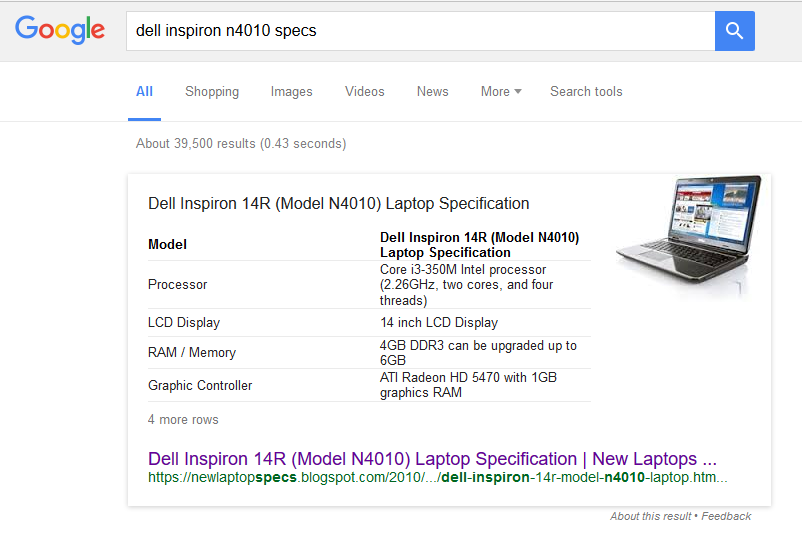Click the 14 inch LCD Display value
Image resolution: width=802 pixels, height=538 pixels.
pos(439,323)
